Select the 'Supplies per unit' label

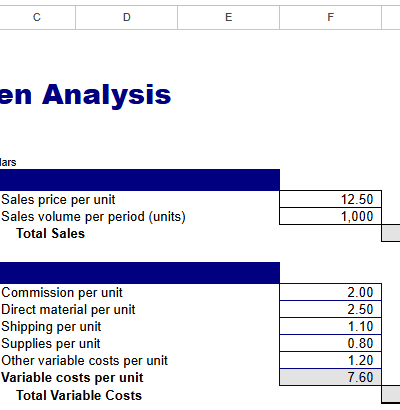pyautogui.click(x=51, y=344)
